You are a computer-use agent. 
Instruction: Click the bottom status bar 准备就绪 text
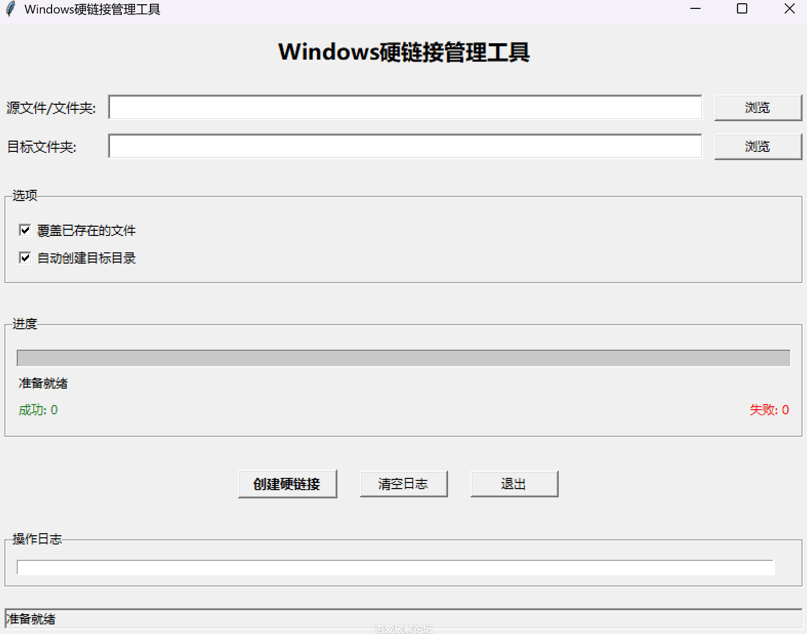click(30, 619)
